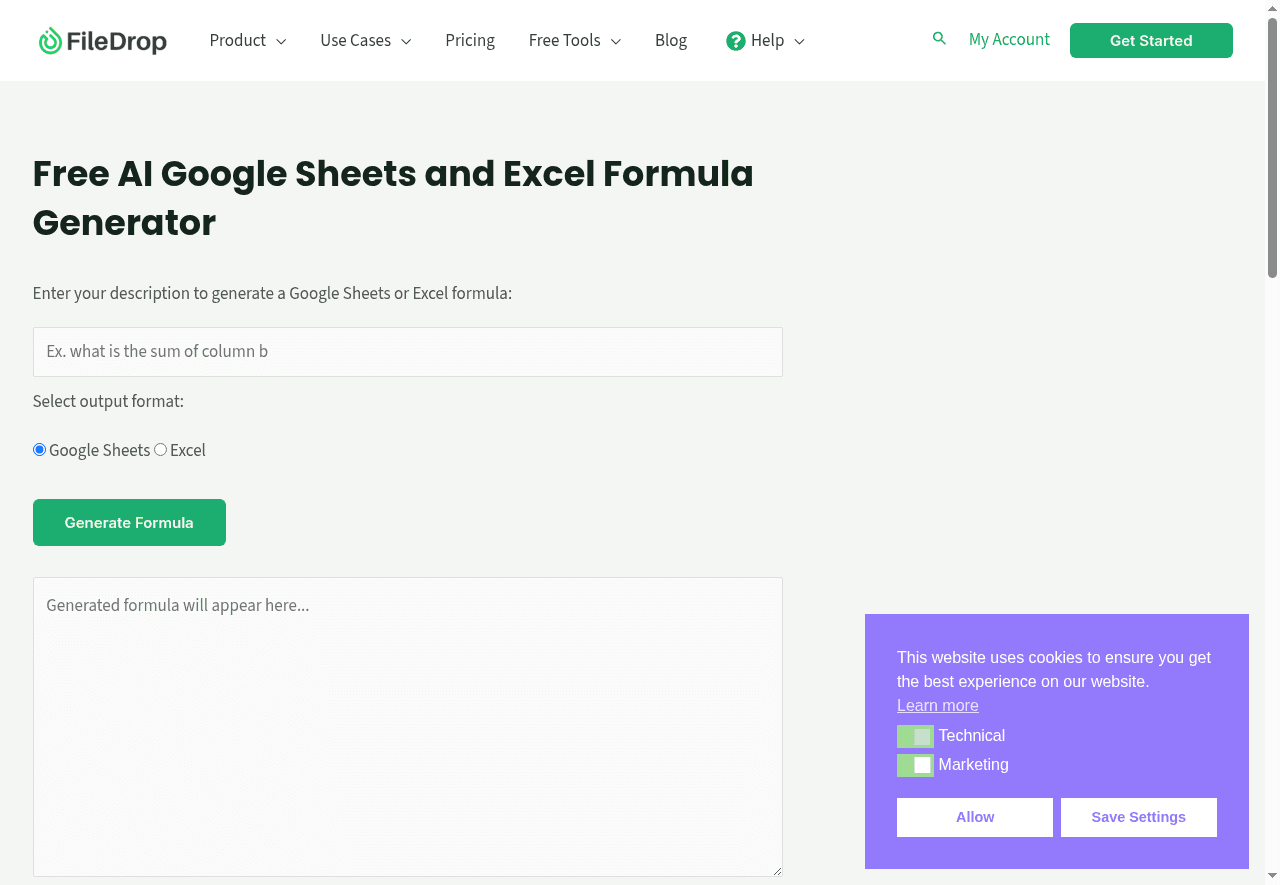Toggle the Technical cookies switch
The image size is (1280, 885).
tap(915, 737)
